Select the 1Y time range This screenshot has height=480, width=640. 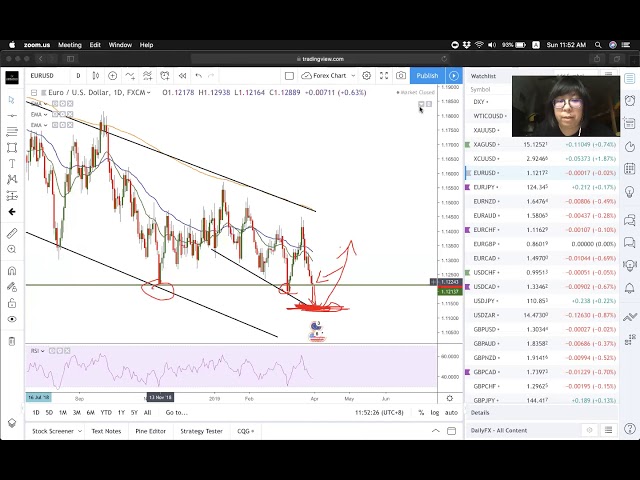coord(121,412)
